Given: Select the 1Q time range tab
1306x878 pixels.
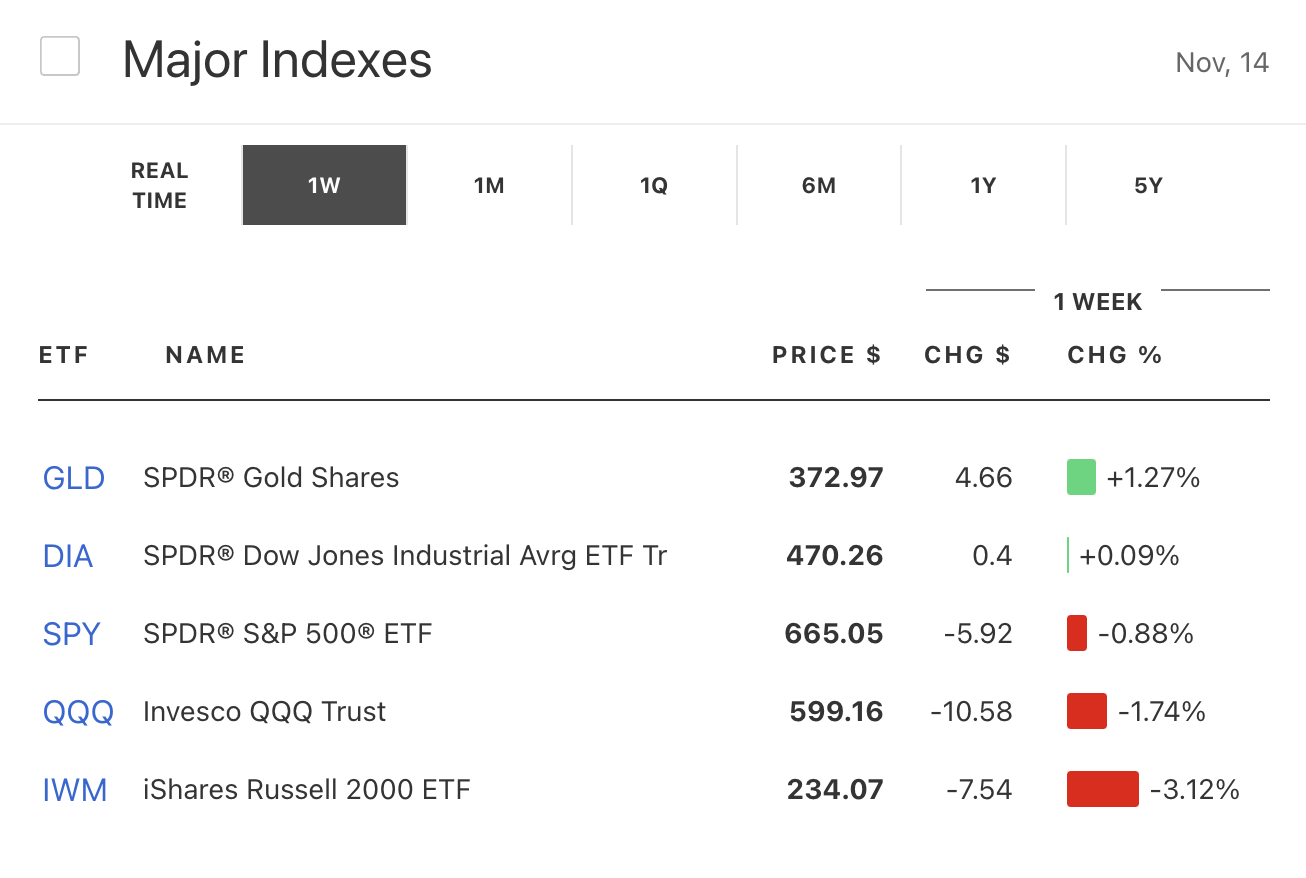Looking at the screenshot, I should point(654,186).
